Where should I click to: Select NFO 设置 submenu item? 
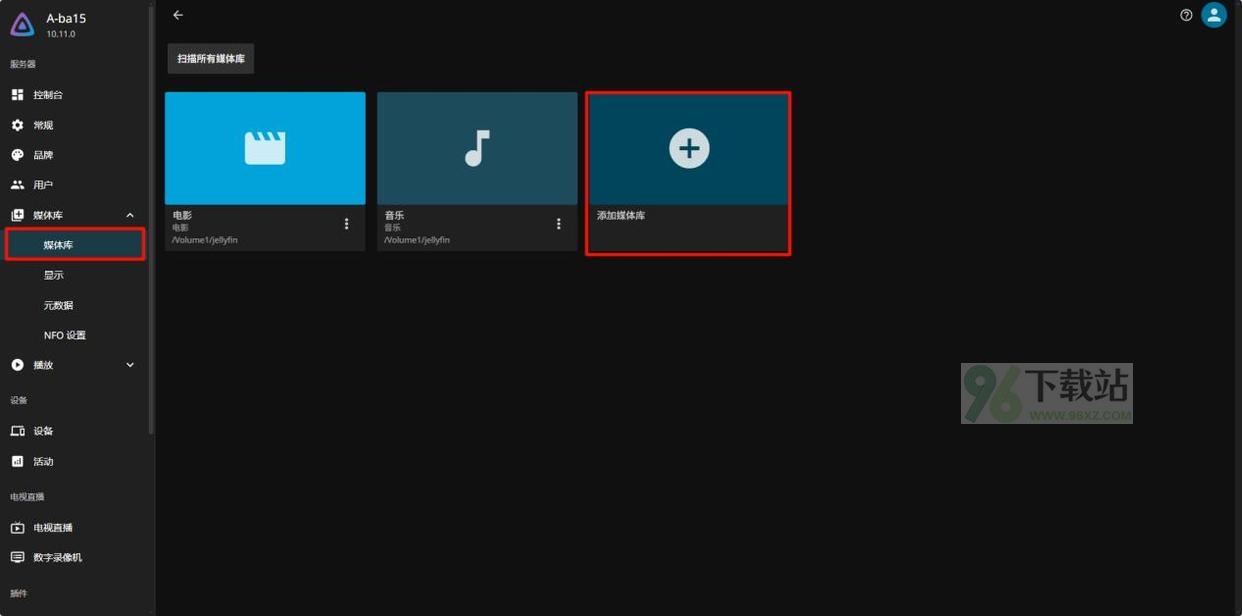pyautogui.click(x=64, y=335)
